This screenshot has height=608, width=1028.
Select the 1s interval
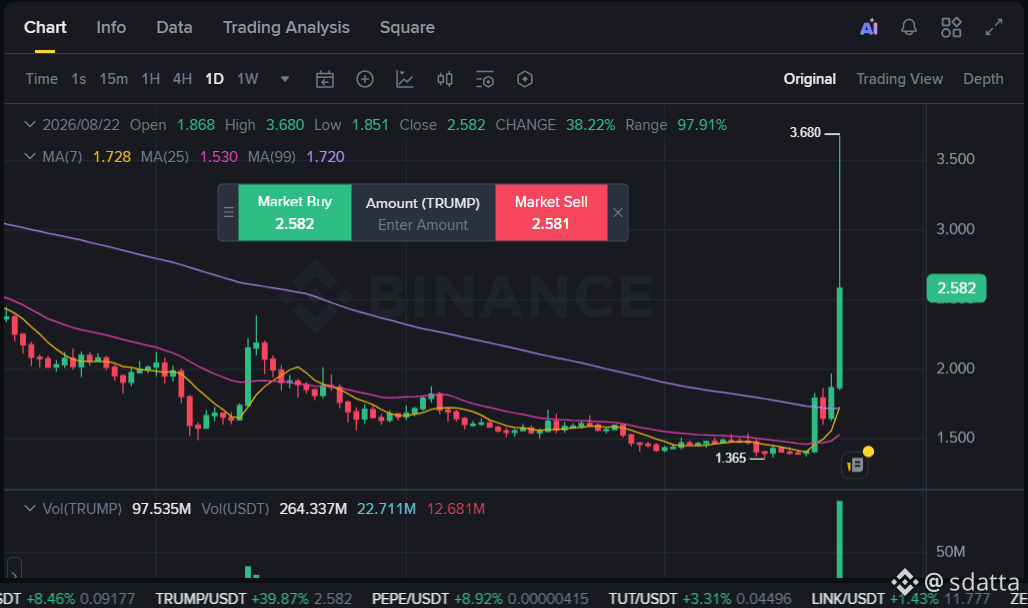click(x=79, y=79)
